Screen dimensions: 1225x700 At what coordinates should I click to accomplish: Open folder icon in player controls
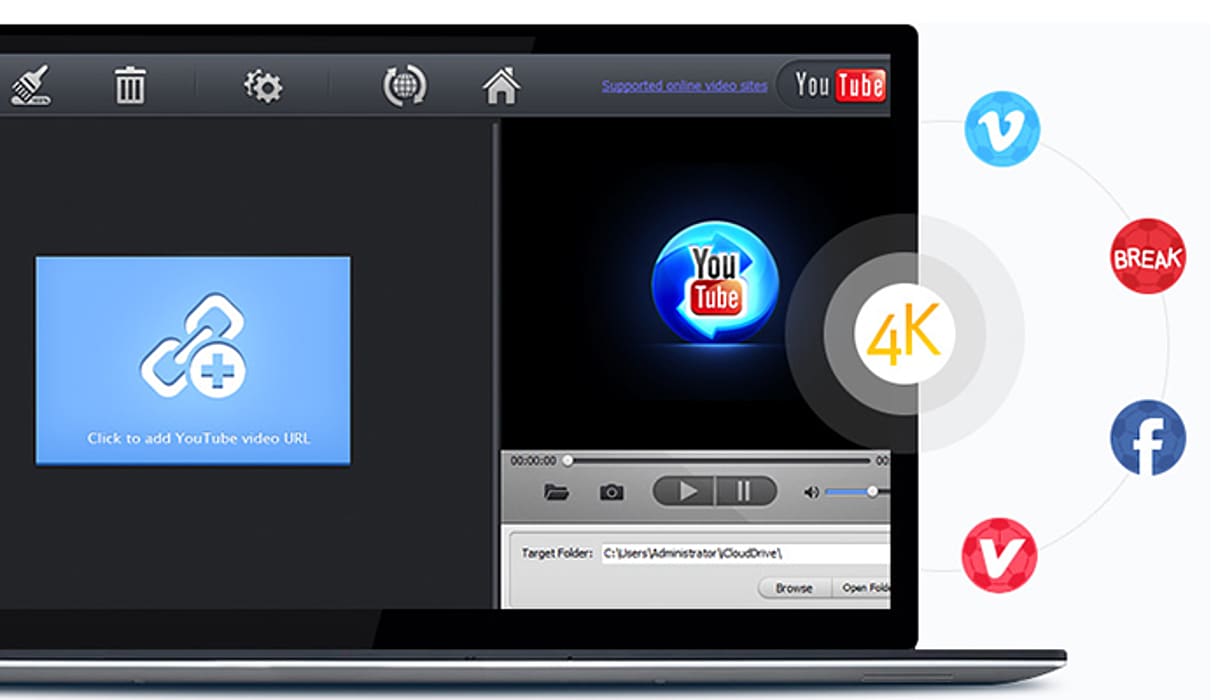tap(556, 492)
